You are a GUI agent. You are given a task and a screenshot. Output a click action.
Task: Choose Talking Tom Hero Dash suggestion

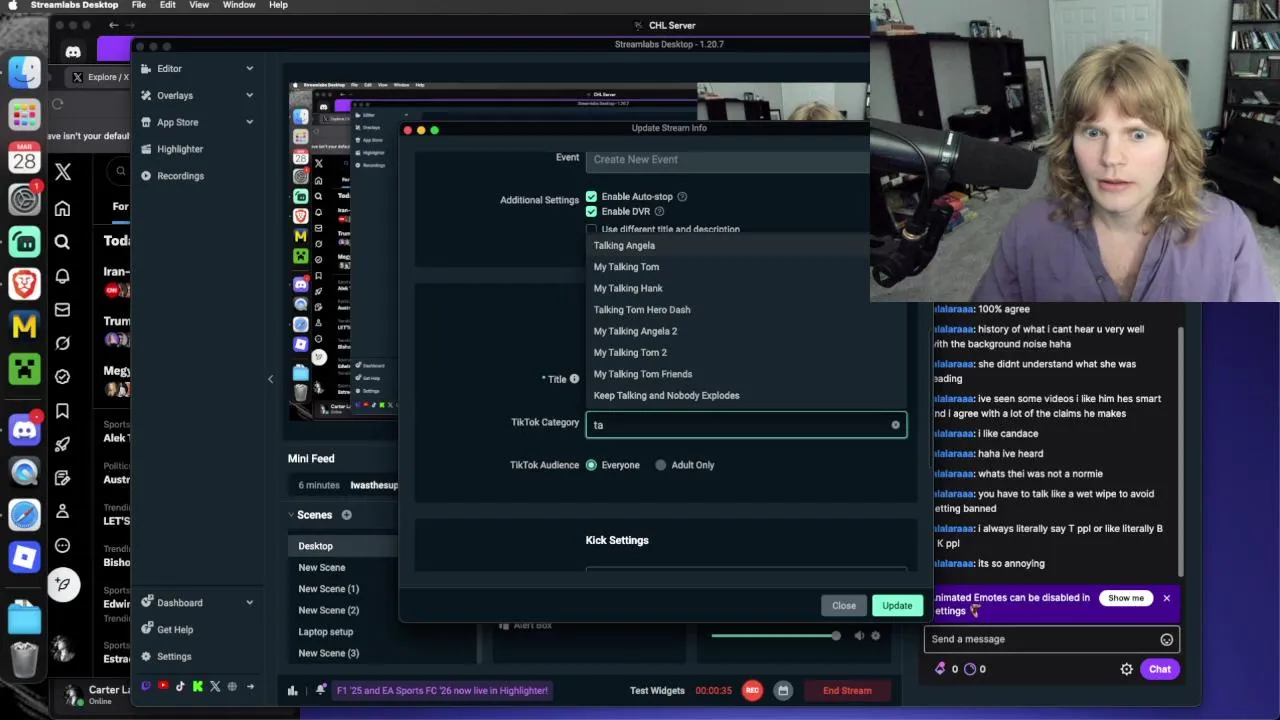(x=746, y=310)
